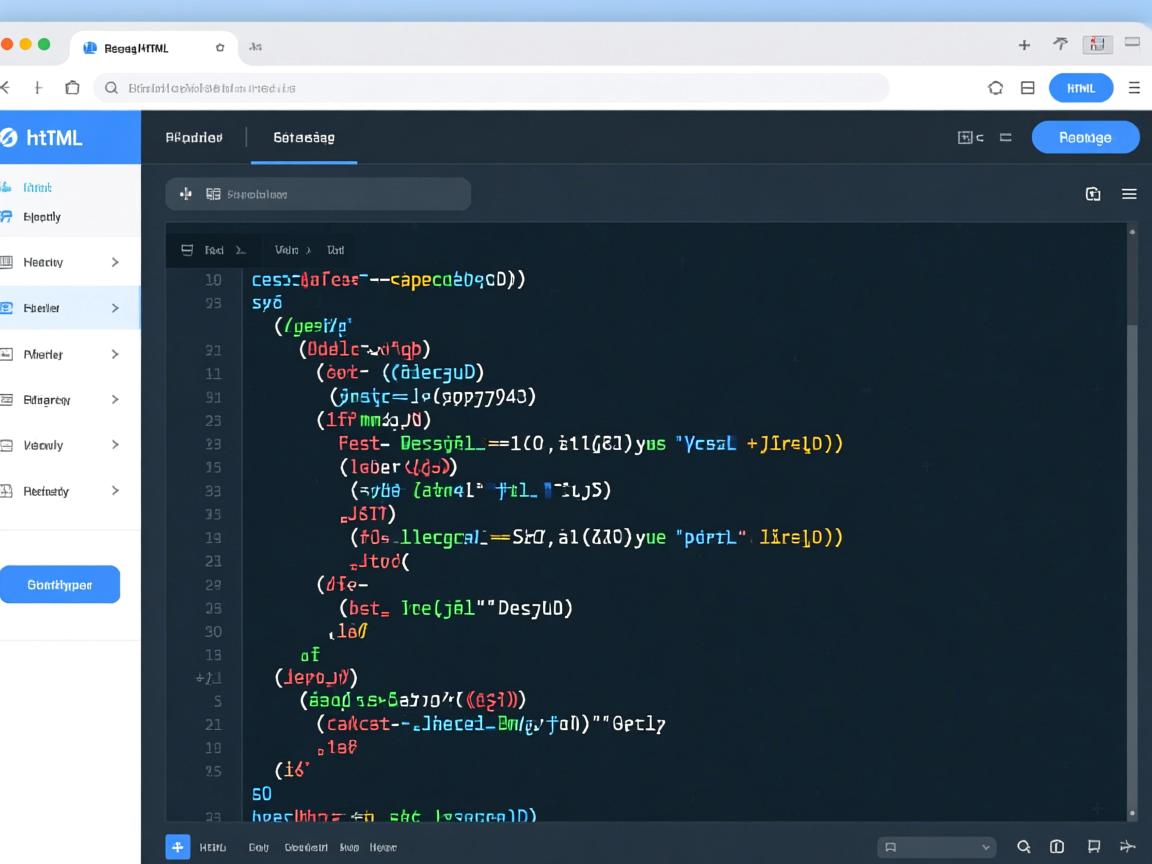
Task: Click the browser address bar field
Action: (490, 88)
